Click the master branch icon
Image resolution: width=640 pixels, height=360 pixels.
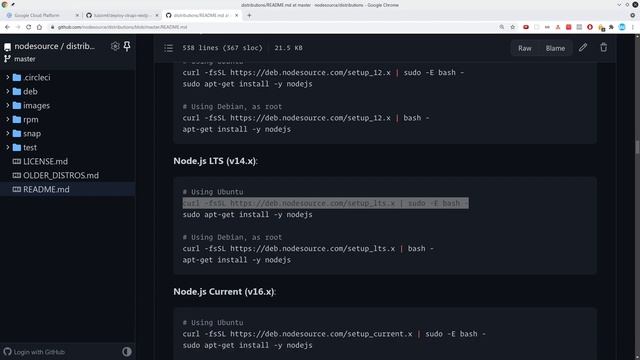[x=7, y=59]
